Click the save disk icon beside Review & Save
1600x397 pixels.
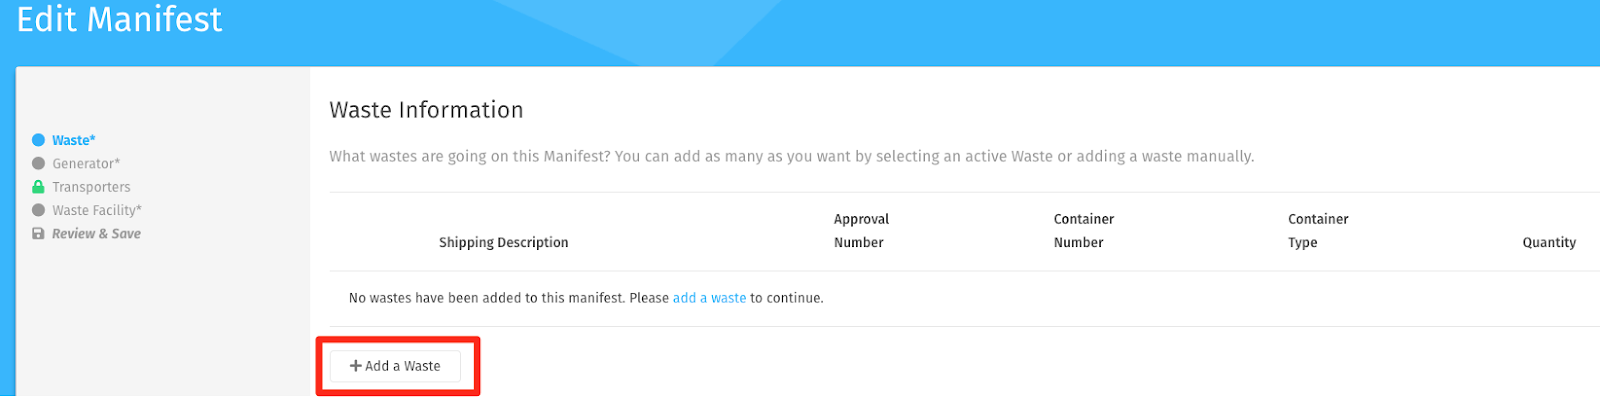[38, 233]
